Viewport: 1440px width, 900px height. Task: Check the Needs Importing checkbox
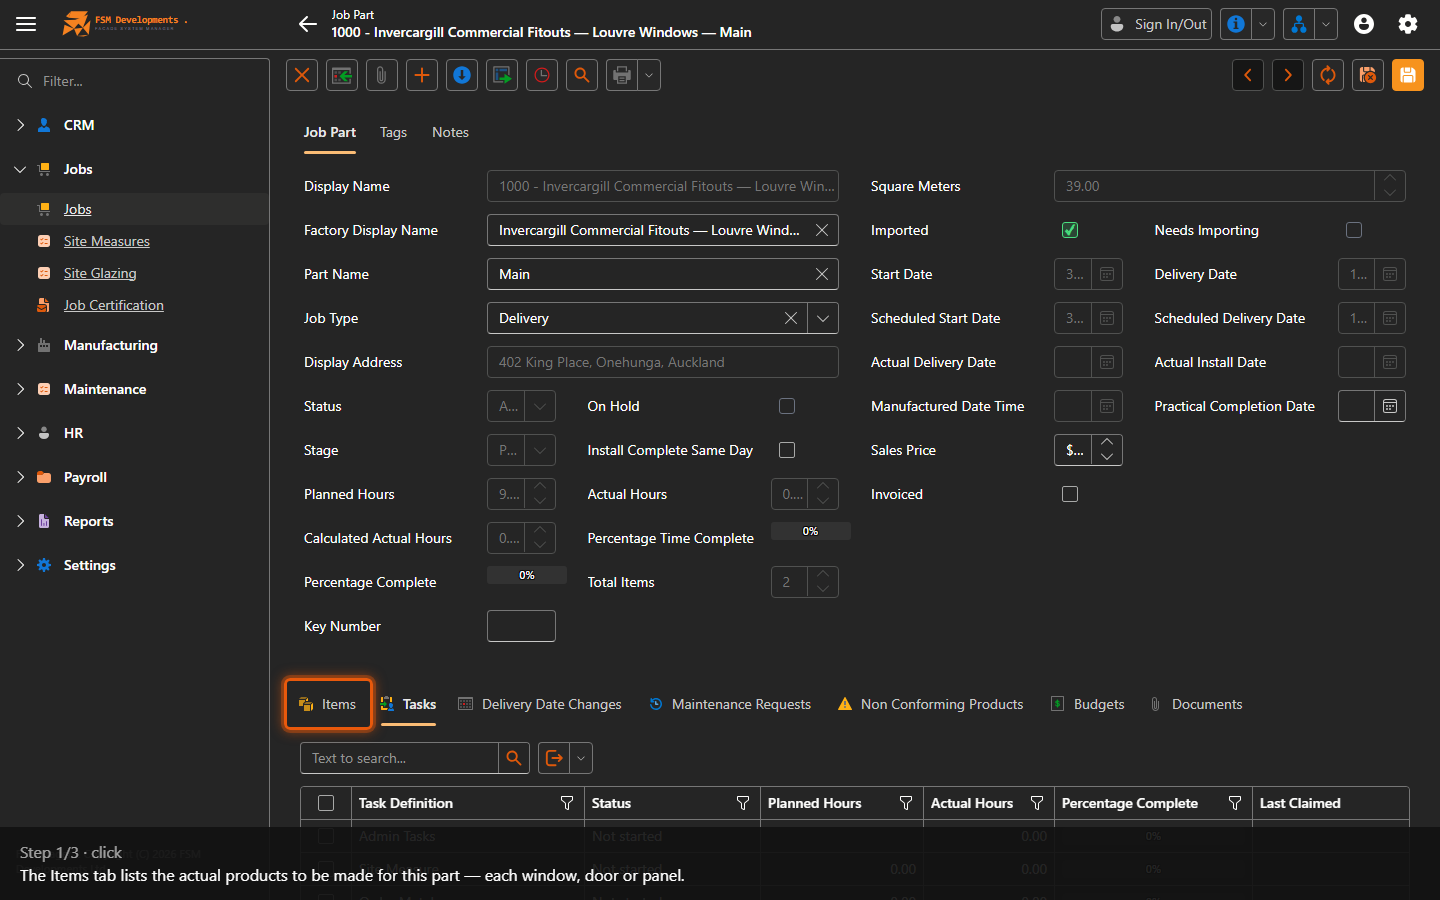point(1354,230)
